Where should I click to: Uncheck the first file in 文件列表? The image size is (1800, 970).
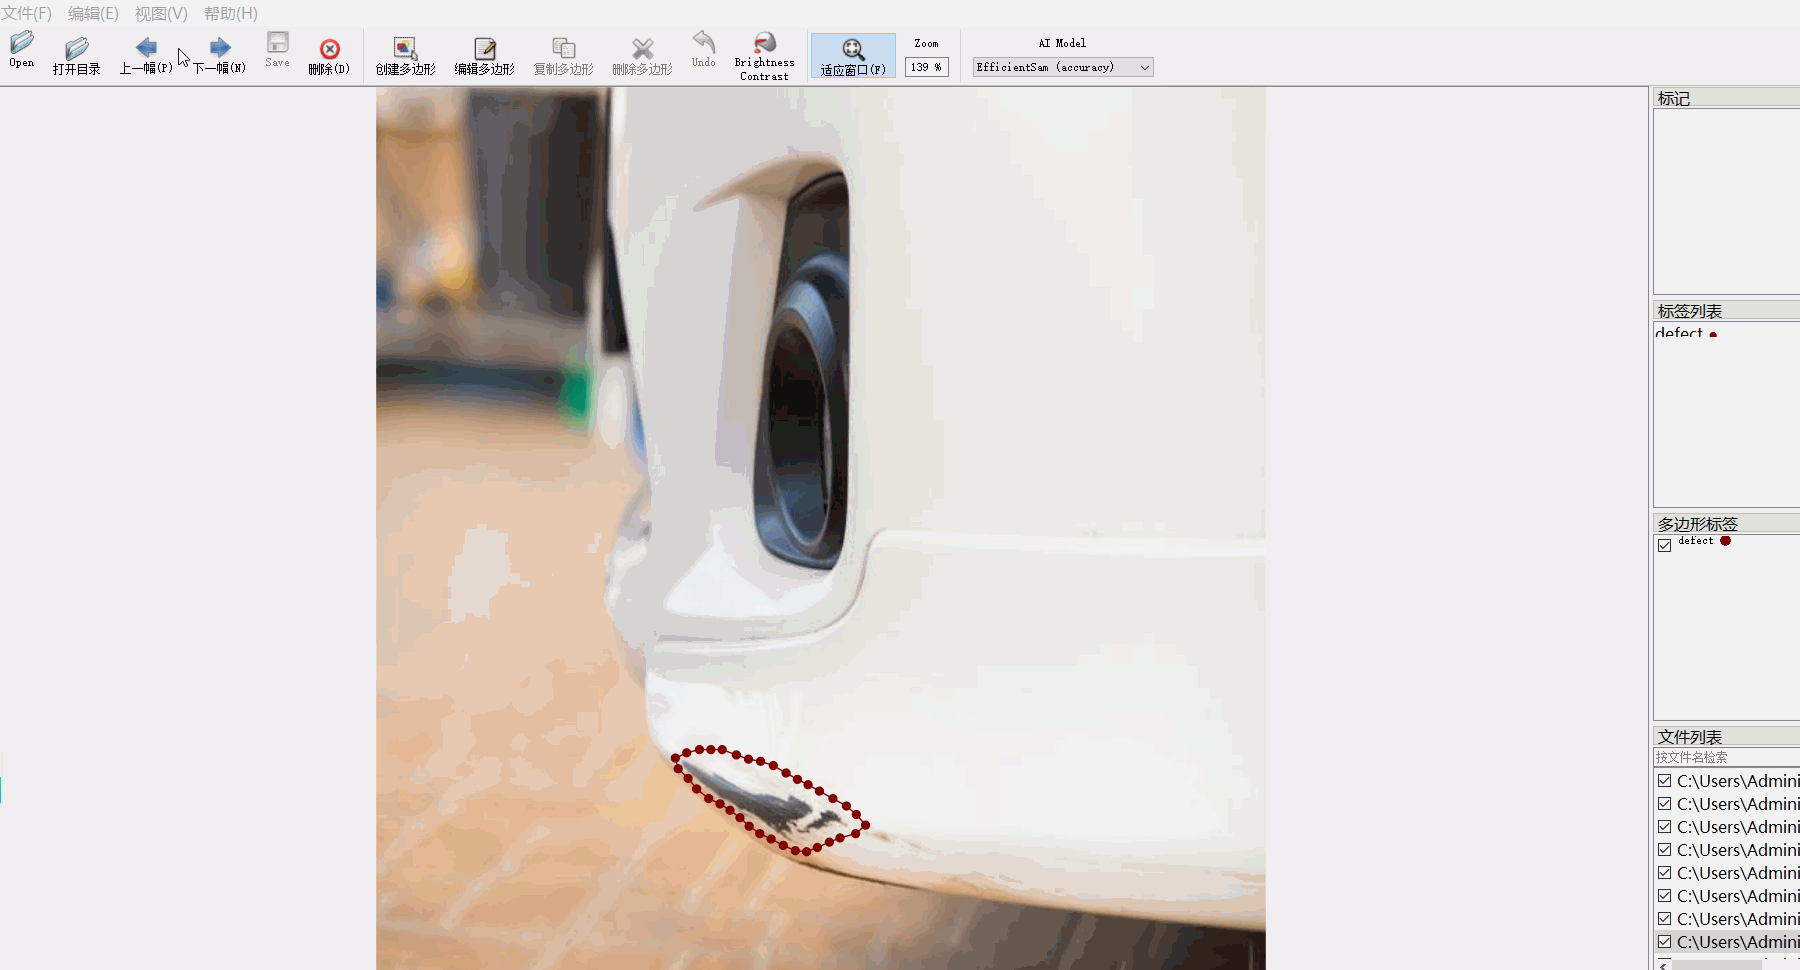(1665, 781)
